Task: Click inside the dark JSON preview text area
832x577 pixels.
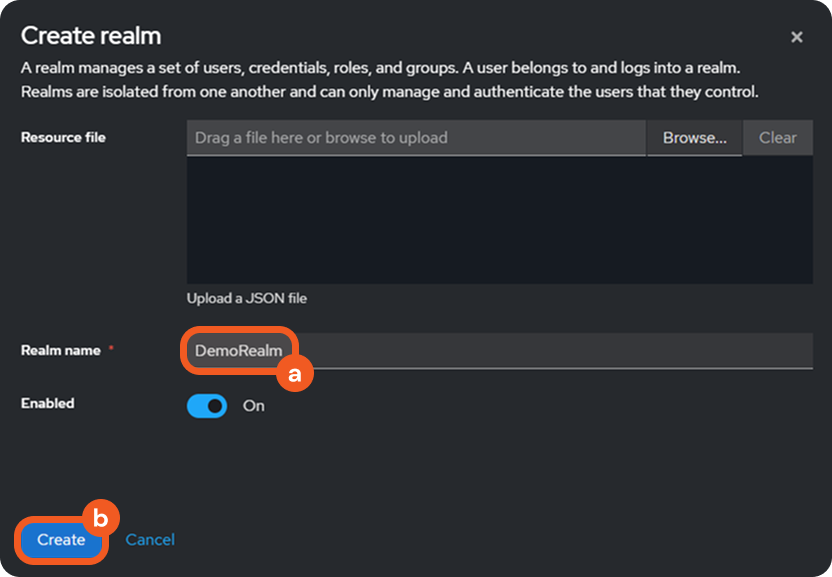Action: pos(499,219)
